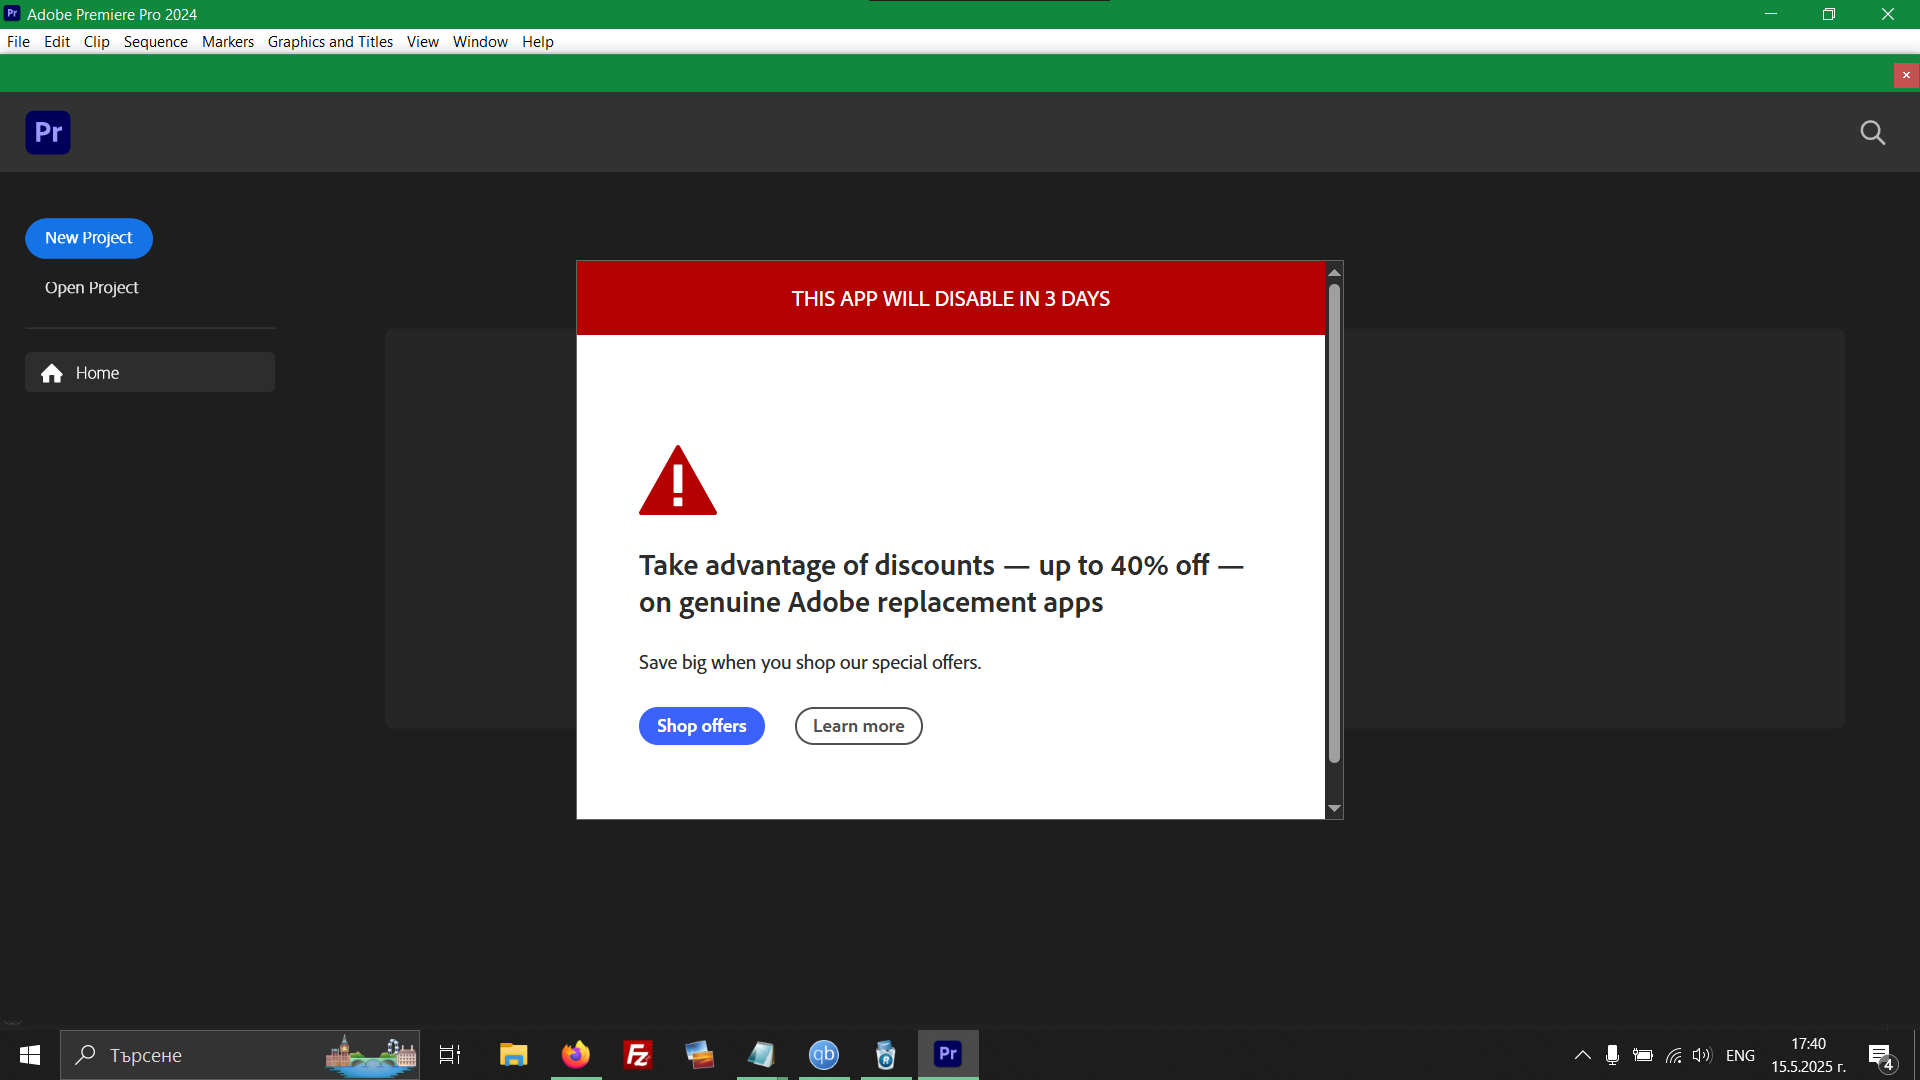Create a New Project
Viewport: 1920px width, 1080px height.
(x=89, y=238)
